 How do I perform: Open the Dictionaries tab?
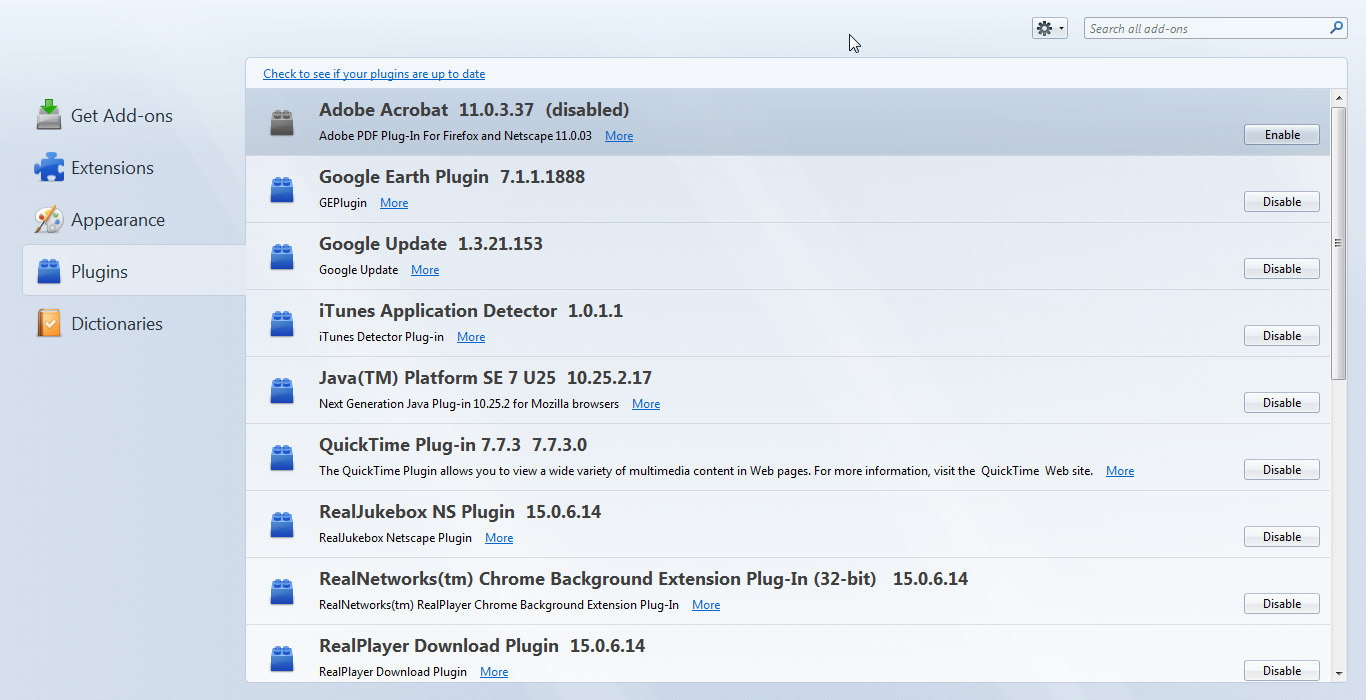coord(134,324)
